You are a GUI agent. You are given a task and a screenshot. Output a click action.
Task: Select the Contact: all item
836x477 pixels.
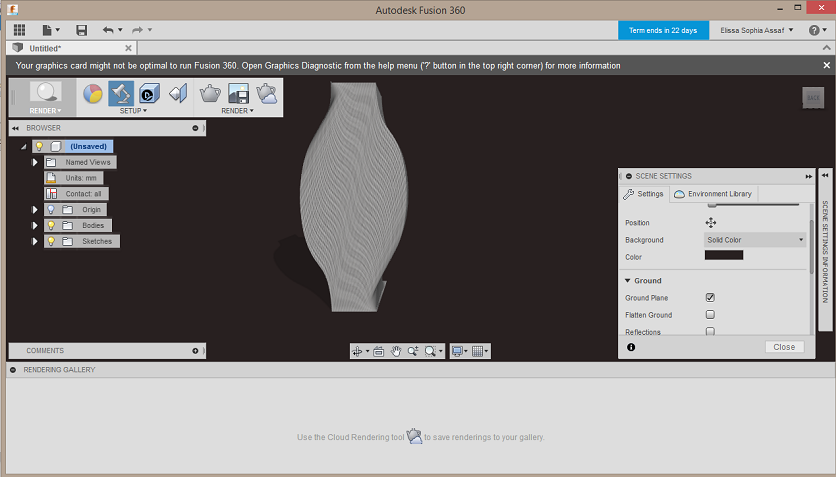pos(76,193)
